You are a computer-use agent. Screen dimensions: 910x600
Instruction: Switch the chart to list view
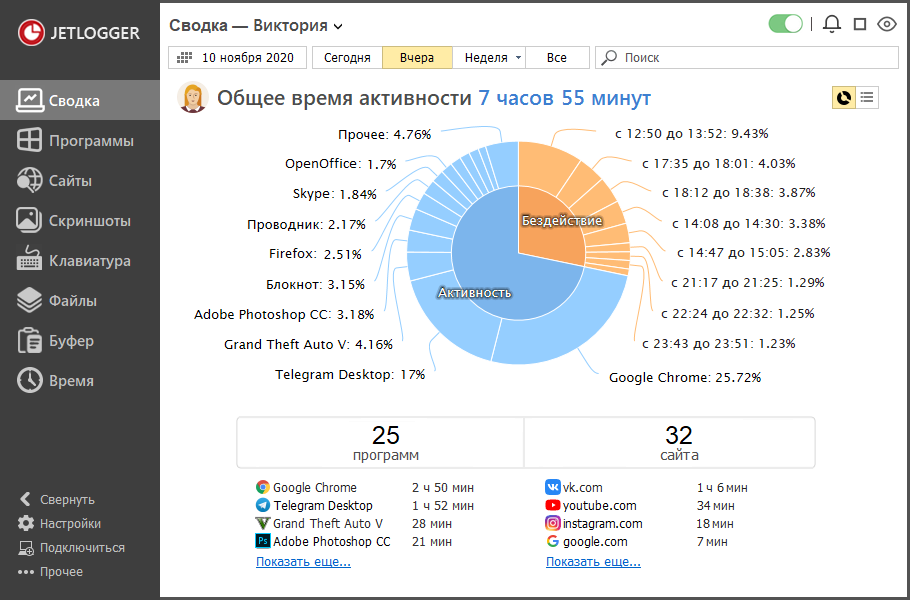click(866, 97)
